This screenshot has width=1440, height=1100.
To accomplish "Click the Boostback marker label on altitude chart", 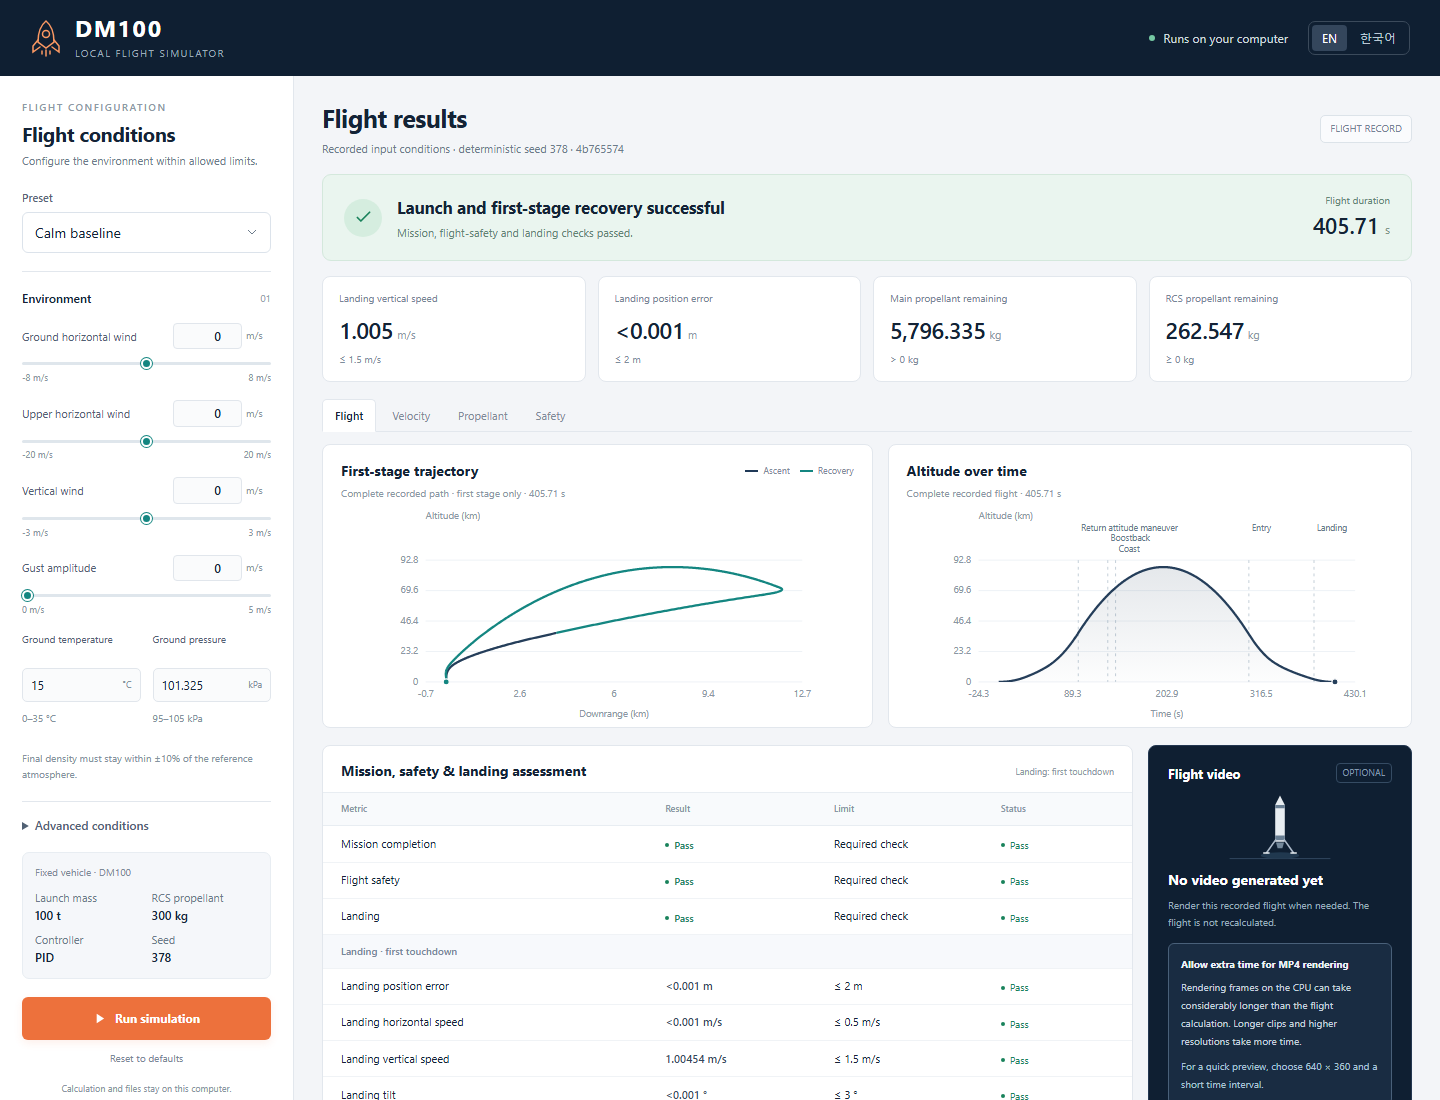I will click(x=1130, y=538).
